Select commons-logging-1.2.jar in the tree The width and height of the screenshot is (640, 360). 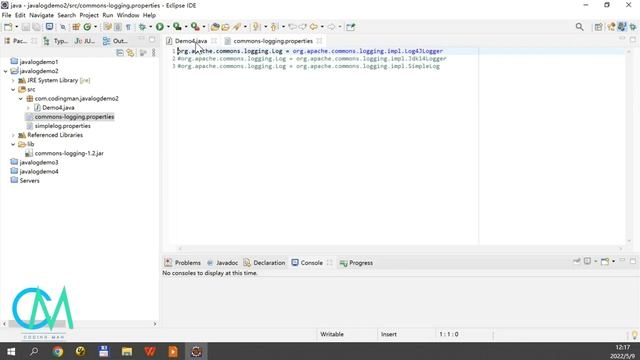[69, 153]
